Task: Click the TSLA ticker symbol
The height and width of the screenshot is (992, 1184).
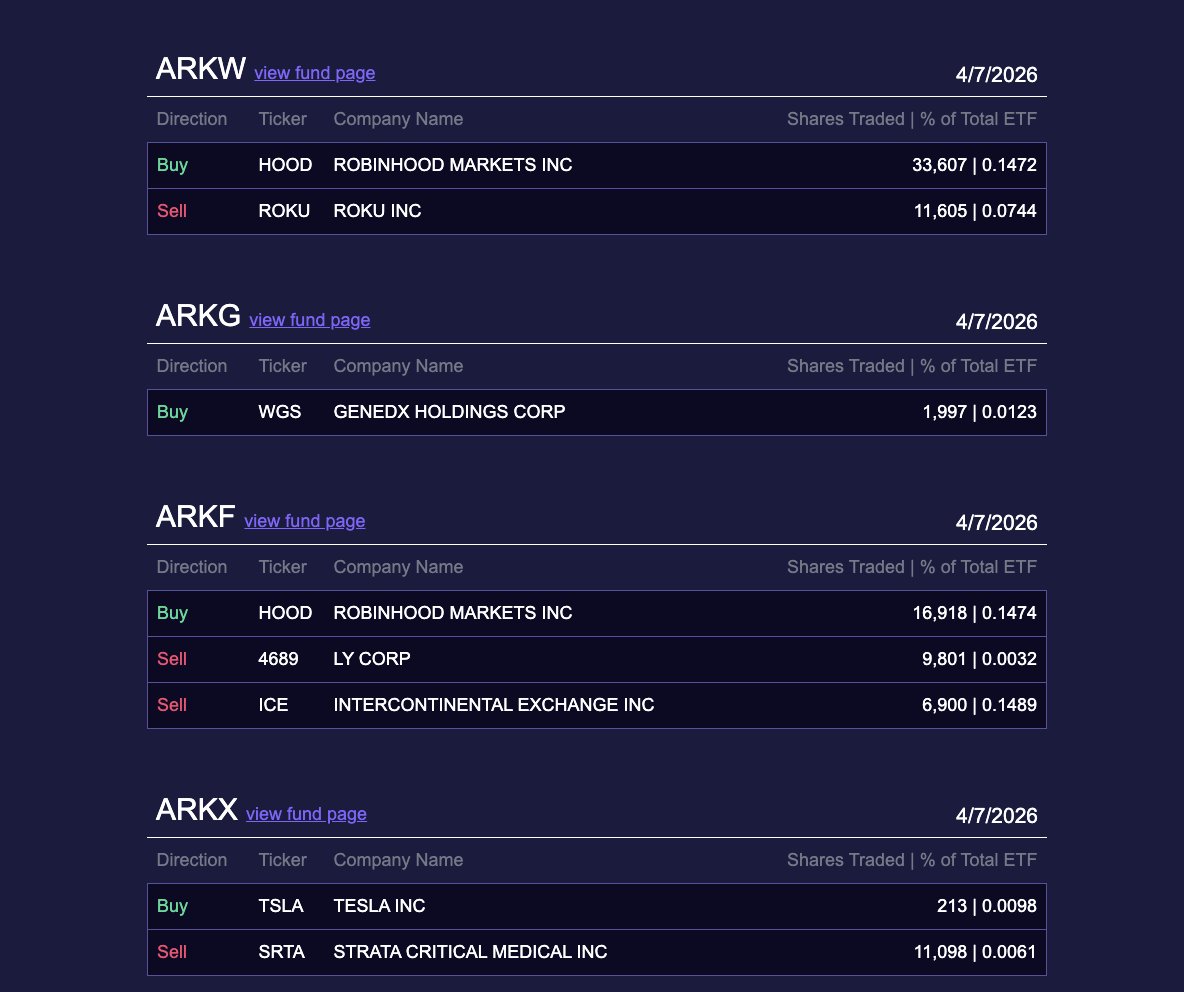Action: coord(281,906)
